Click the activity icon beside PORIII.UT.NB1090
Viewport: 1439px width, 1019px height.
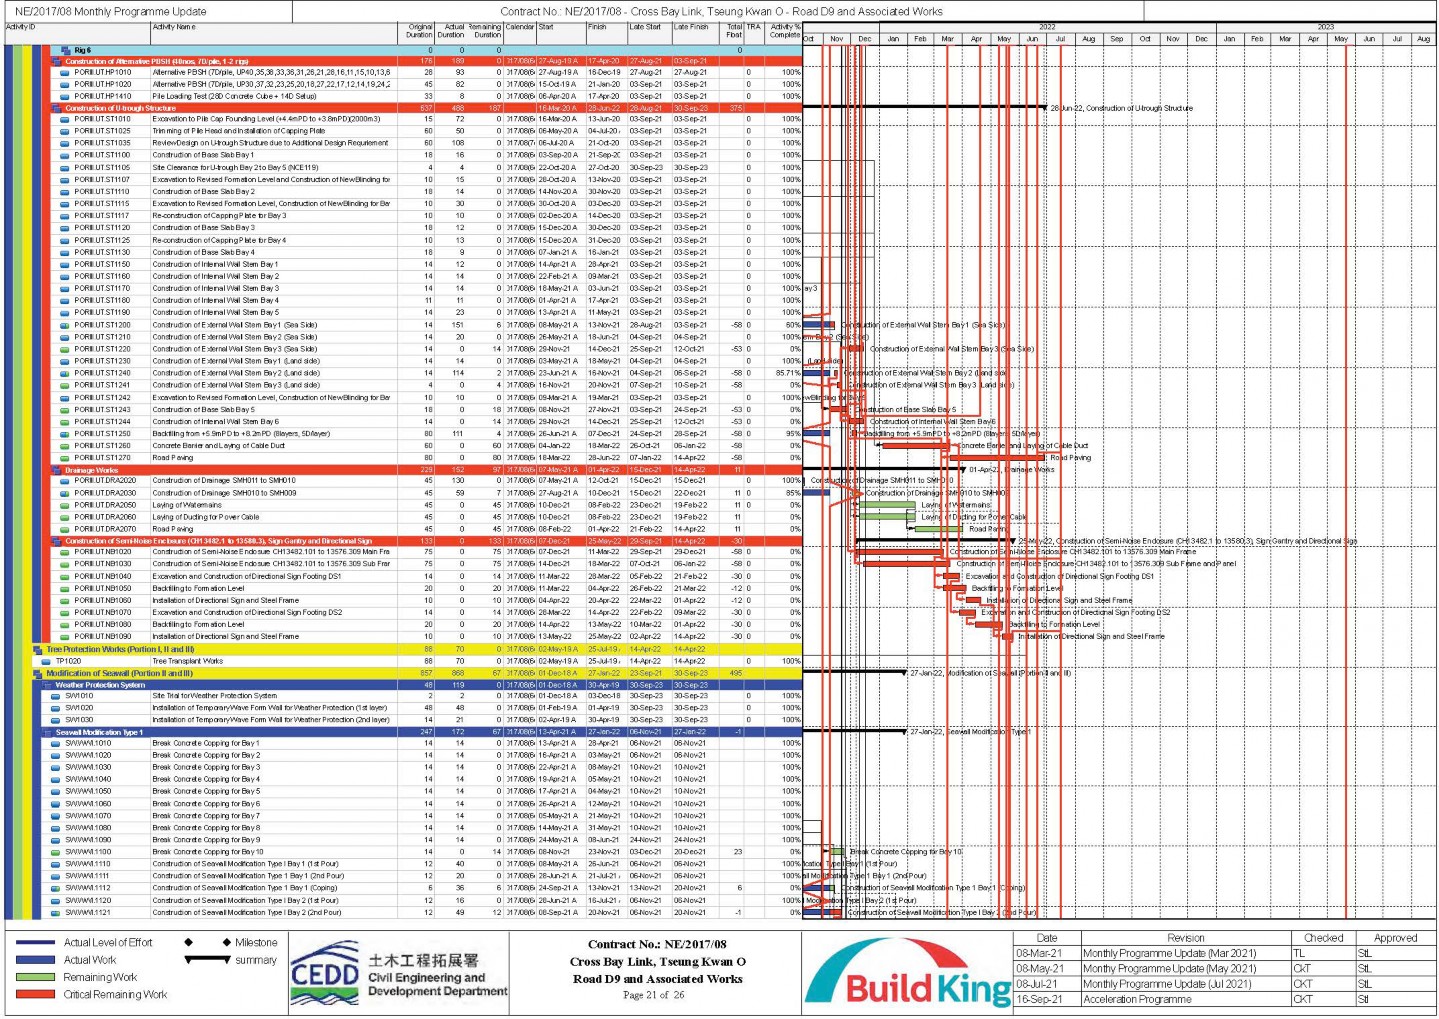tap(65, 637)
